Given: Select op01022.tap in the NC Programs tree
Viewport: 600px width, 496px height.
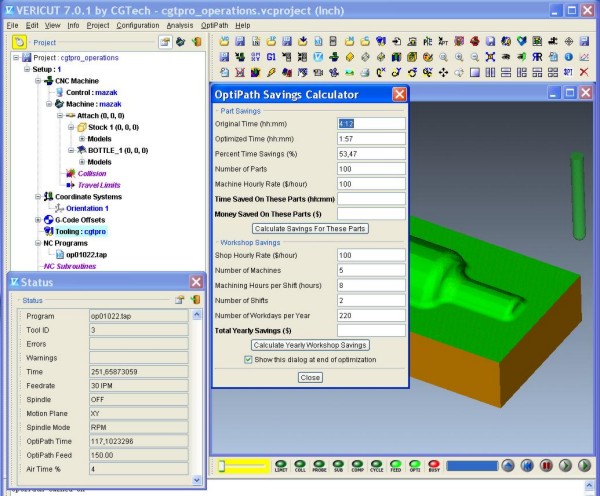Looking at the screenshot, I should [x=86, y=255].
